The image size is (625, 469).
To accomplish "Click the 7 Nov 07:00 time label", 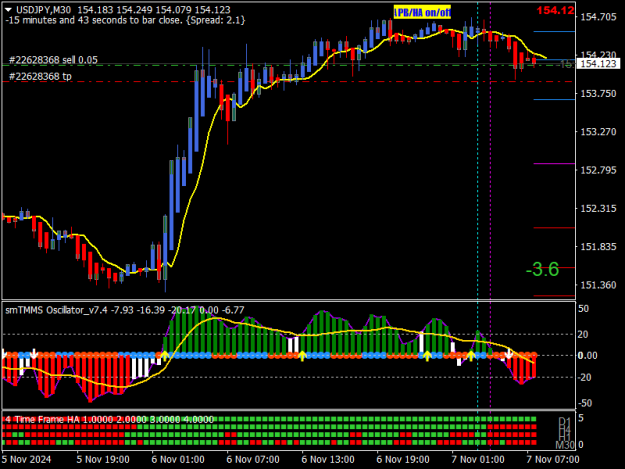I will (x=553, y=459).
